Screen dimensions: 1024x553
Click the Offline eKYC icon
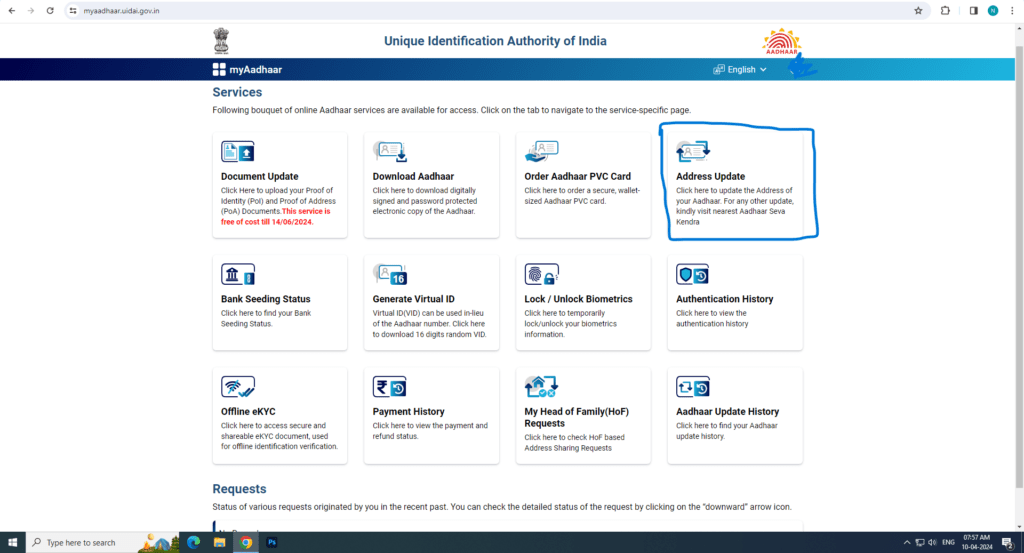tap(238, 387)
